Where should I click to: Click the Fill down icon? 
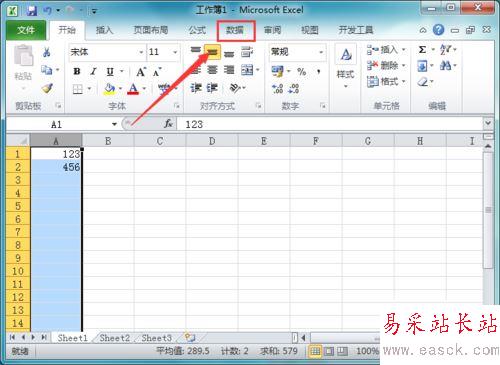click(x=422, y=66)
